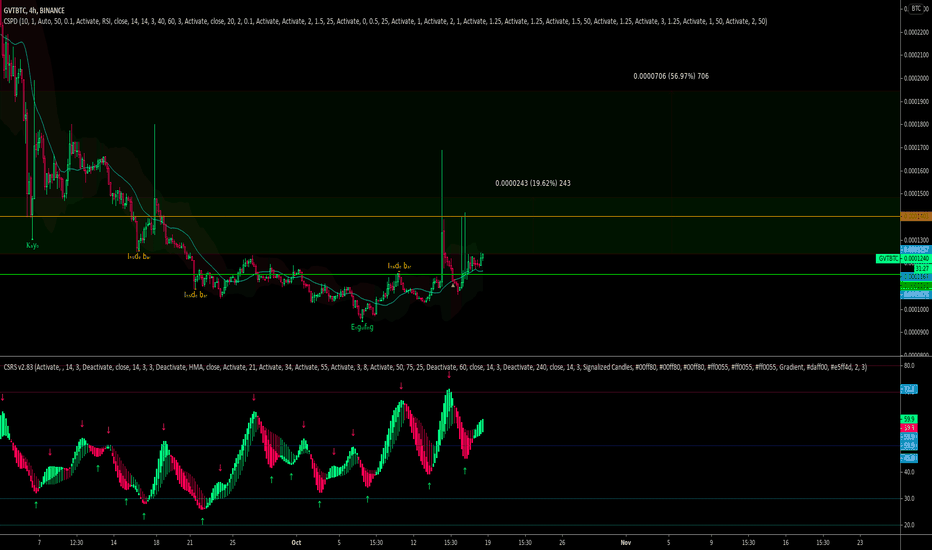Click the BTC currency badge on price scale

(916, 9)
